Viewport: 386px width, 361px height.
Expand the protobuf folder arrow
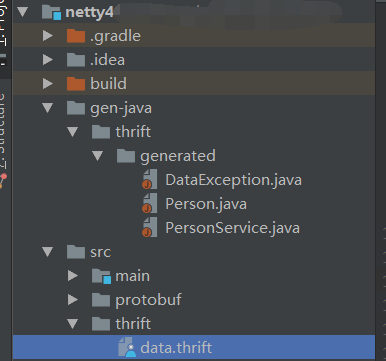(73, 300)
